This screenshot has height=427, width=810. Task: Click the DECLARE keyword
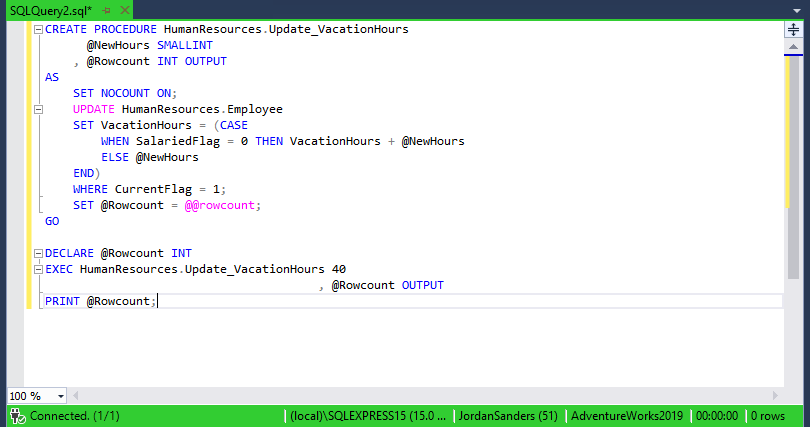[69, 254]
